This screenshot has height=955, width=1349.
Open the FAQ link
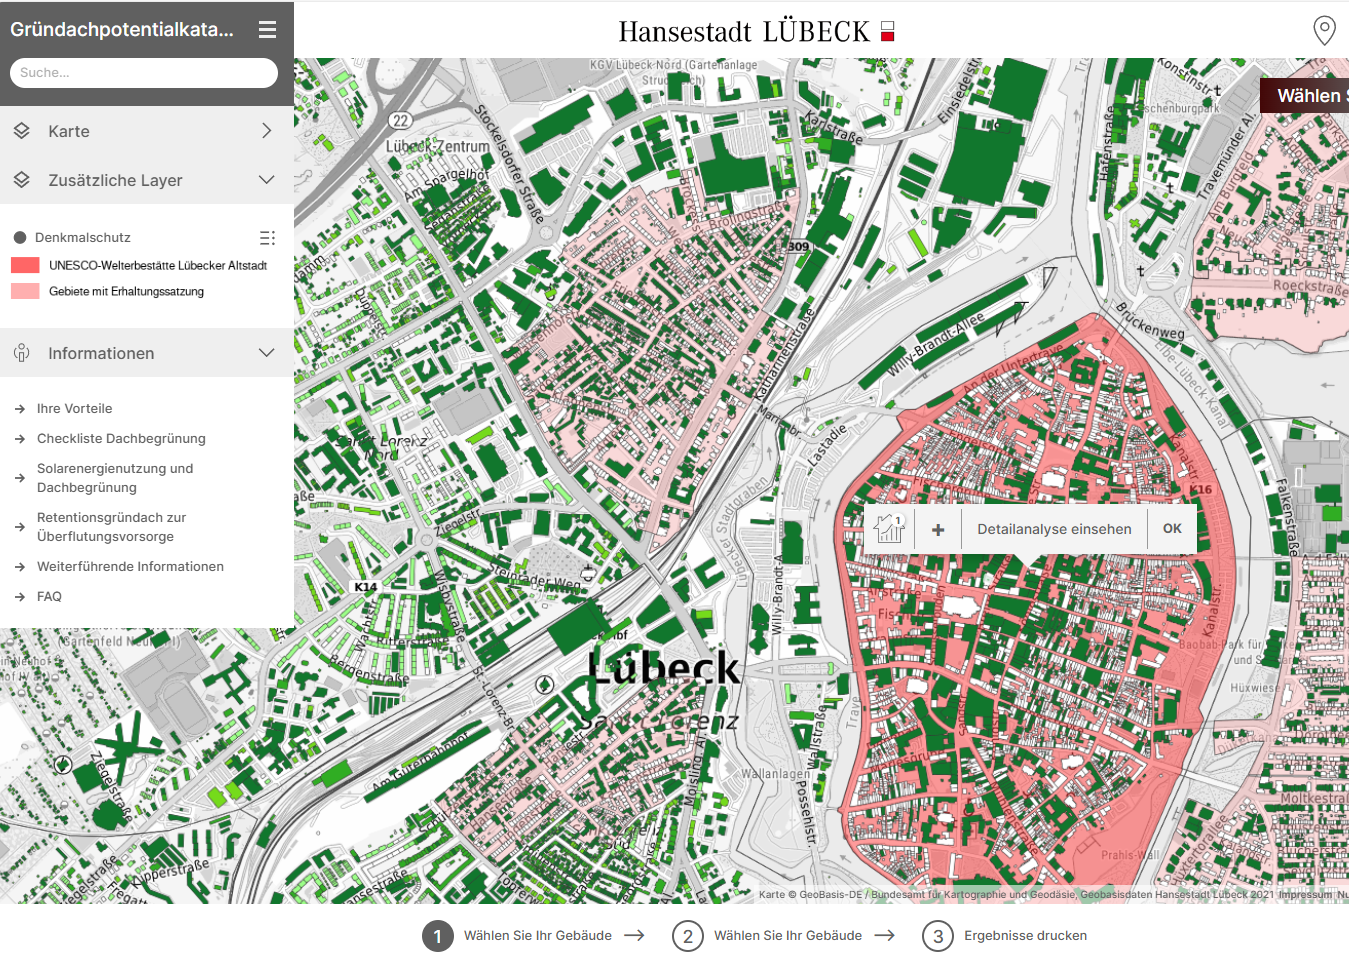[x=49, y=596]
